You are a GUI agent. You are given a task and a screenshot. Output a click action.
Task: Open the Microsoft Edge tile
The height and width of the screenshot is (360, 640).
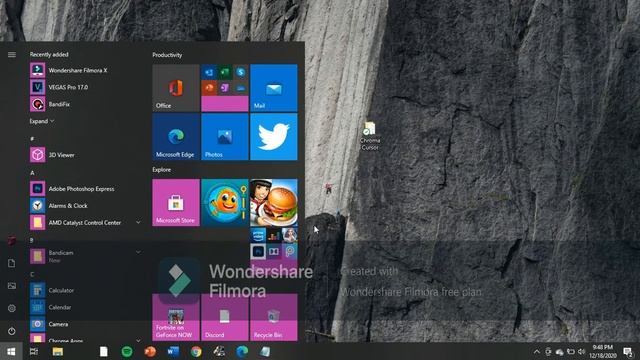(x=176, y=137)
